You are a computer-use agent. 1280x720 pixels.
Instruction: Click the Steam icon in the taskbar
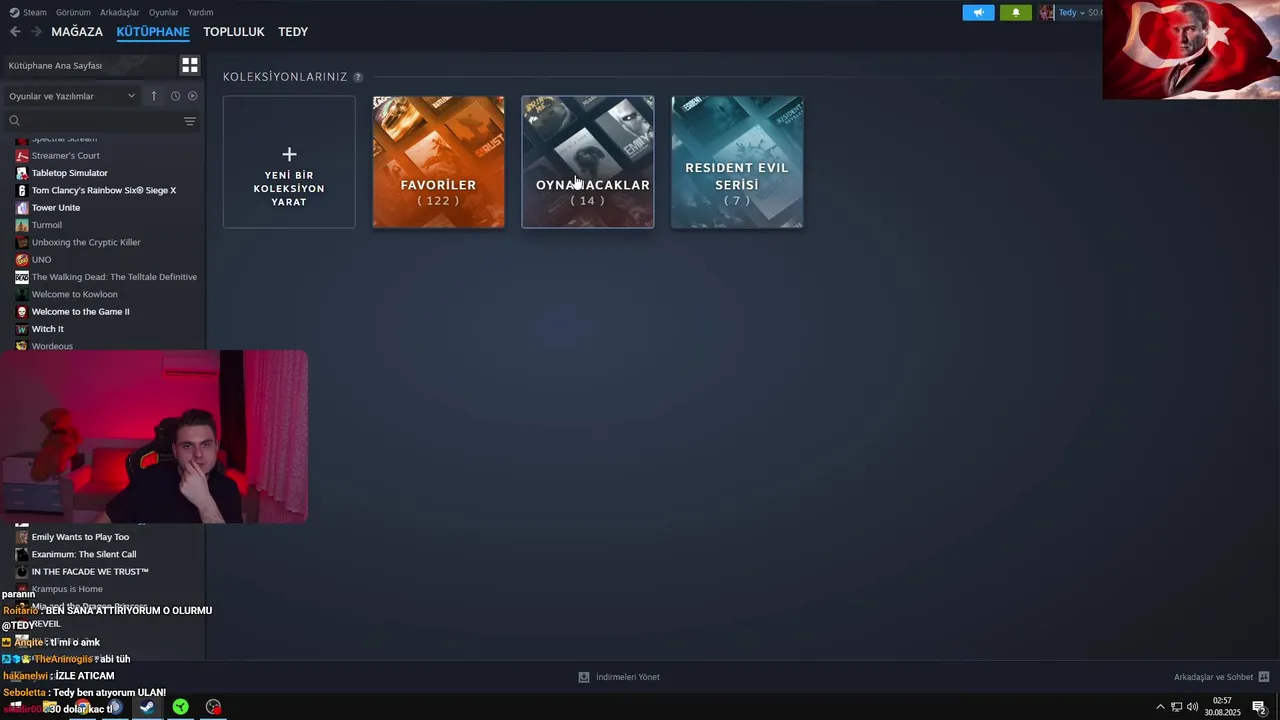tap(147, 707)
